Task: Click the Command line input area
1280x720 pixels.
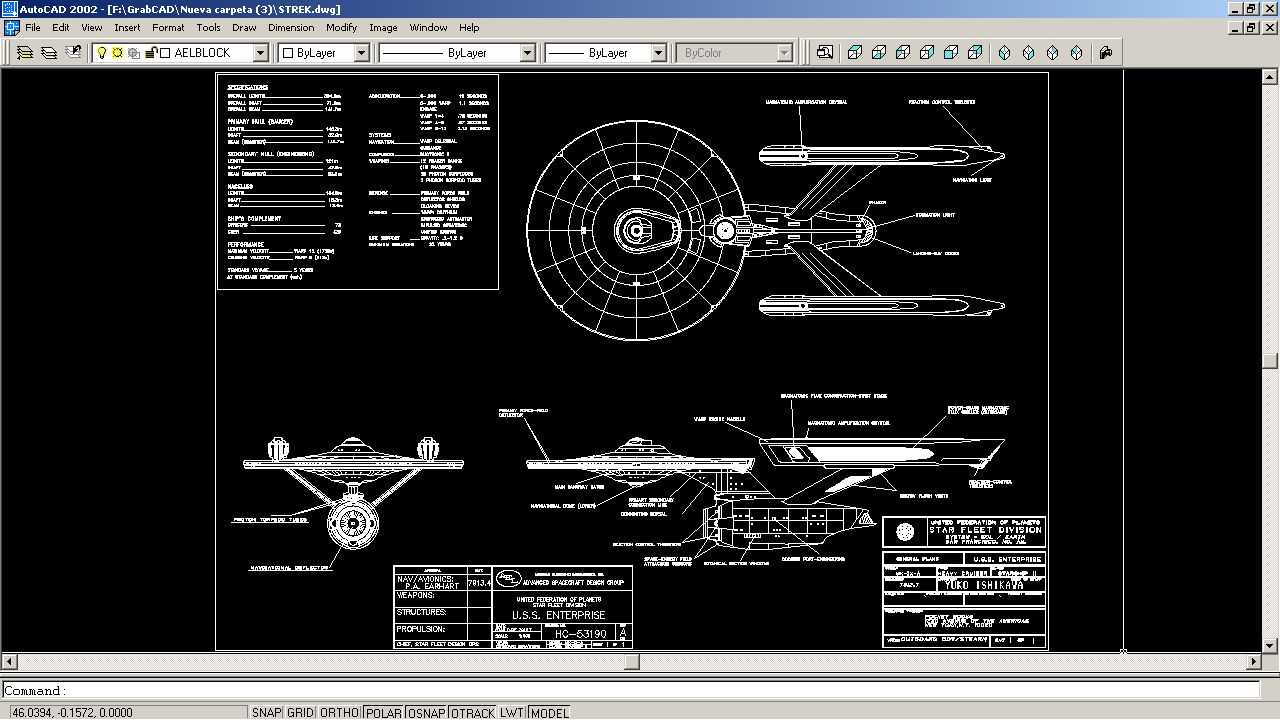Action: (630, 690)
